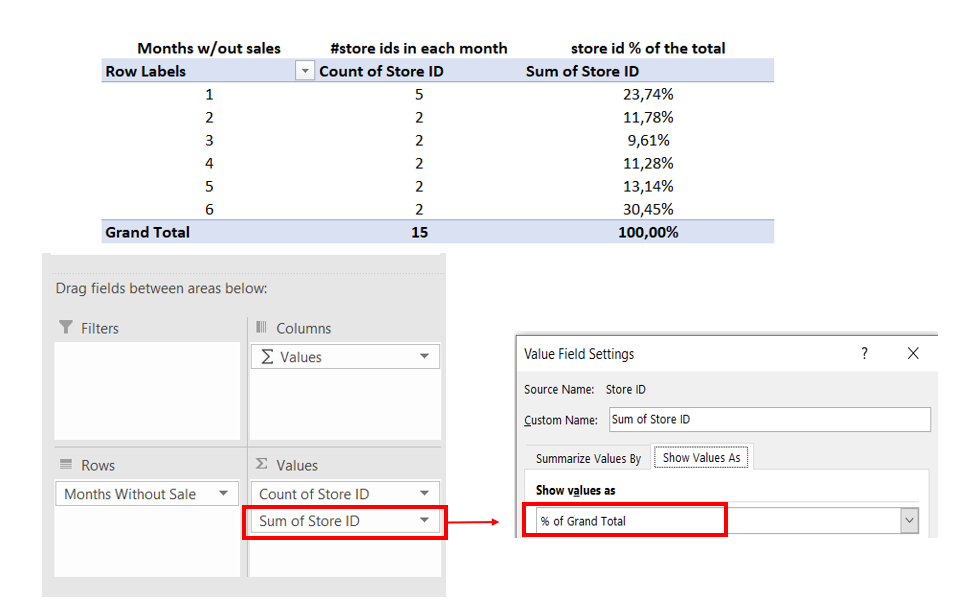
Task: Click the Columns area icon
Action: pyautogui.click(x=262, y=328)
